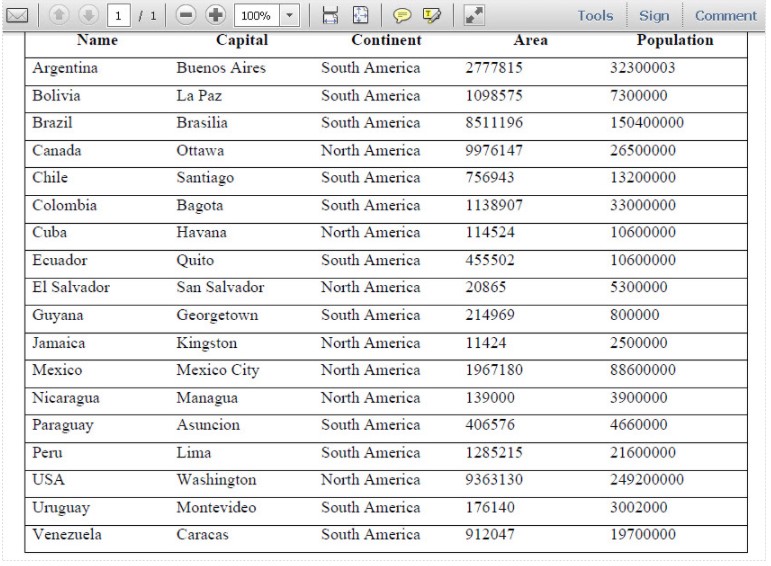The image size is (771, 566).
Task: Select the Havana capital cell
Action: [202, 232]
